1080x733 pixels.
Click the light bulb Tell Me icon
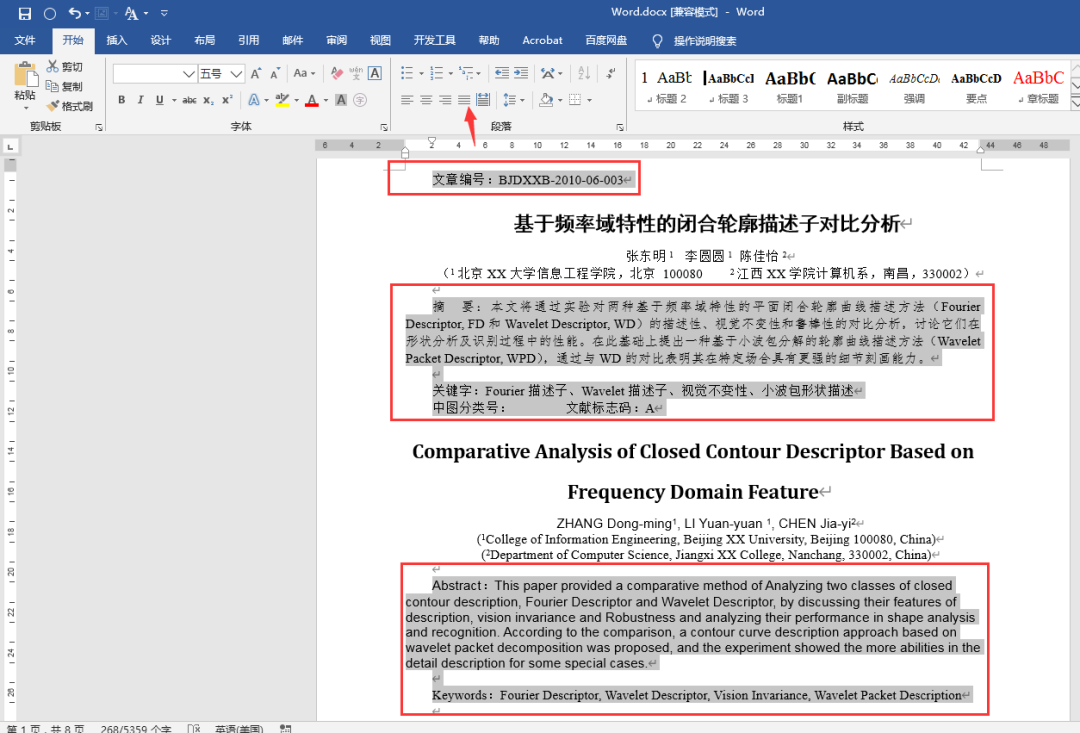(x=657, y=41)
